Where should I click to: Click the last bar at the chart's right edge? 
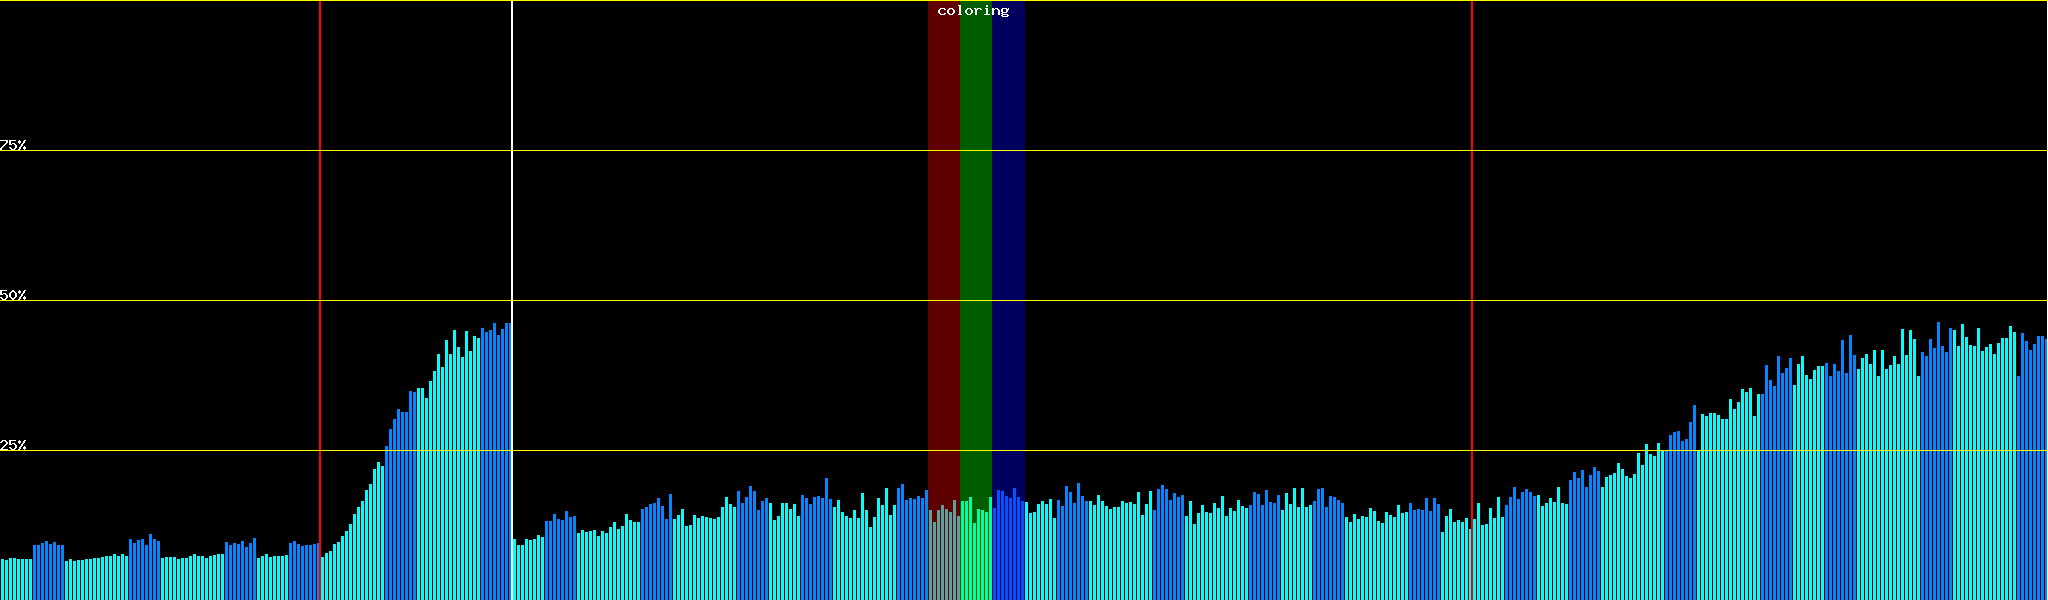(x=2045, y=470)
